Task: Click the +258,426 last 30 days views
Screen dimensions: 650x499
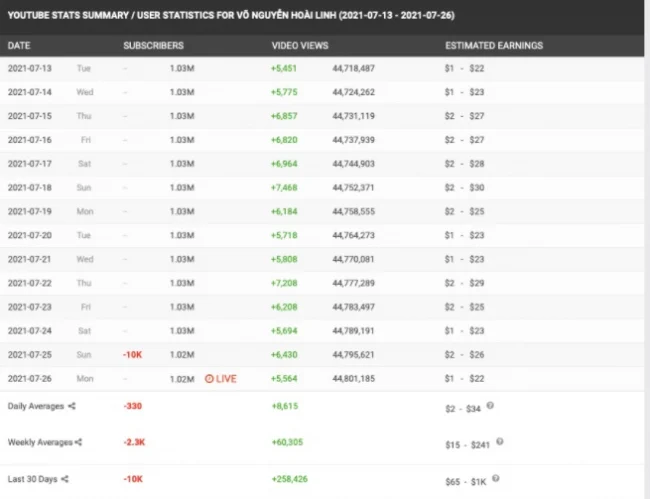Action: 290,479
